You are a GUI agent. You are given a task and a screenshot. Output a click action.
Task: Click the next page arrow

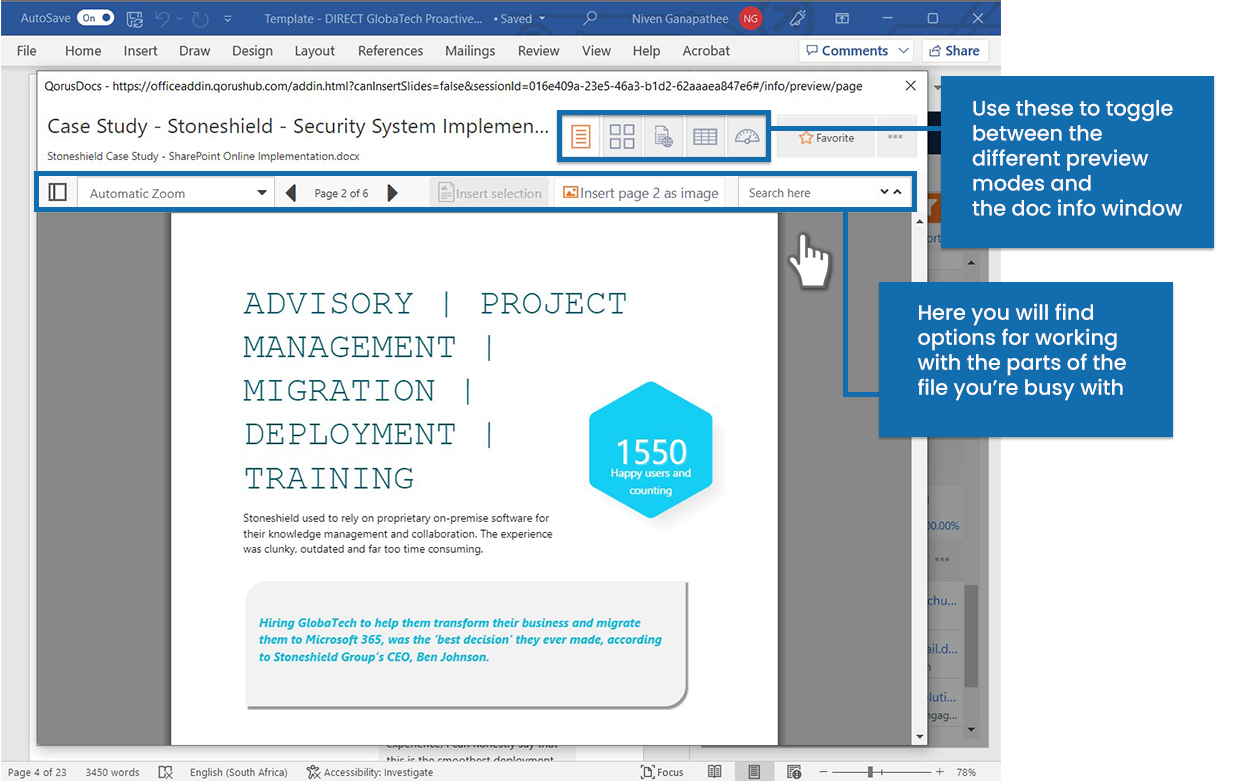(392, 192)
